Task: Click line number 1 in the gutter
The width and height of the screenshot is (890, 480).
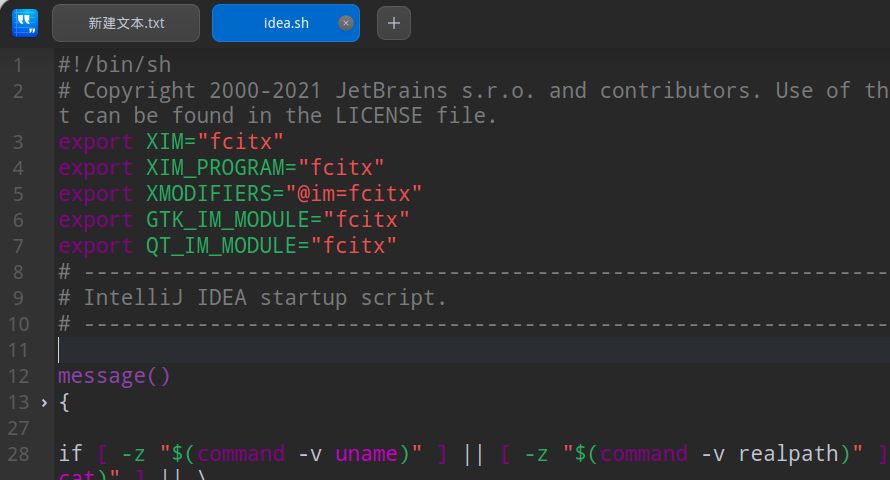Action: click(x=17, y=65)
